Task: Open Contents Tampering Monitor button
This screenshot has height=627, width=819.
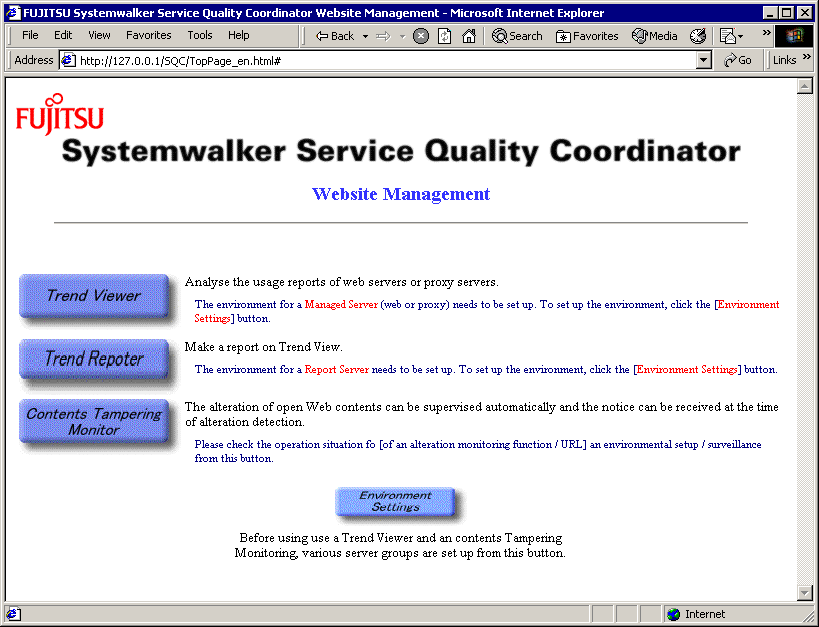Action: pyautogui.click(x=94, y=421)
